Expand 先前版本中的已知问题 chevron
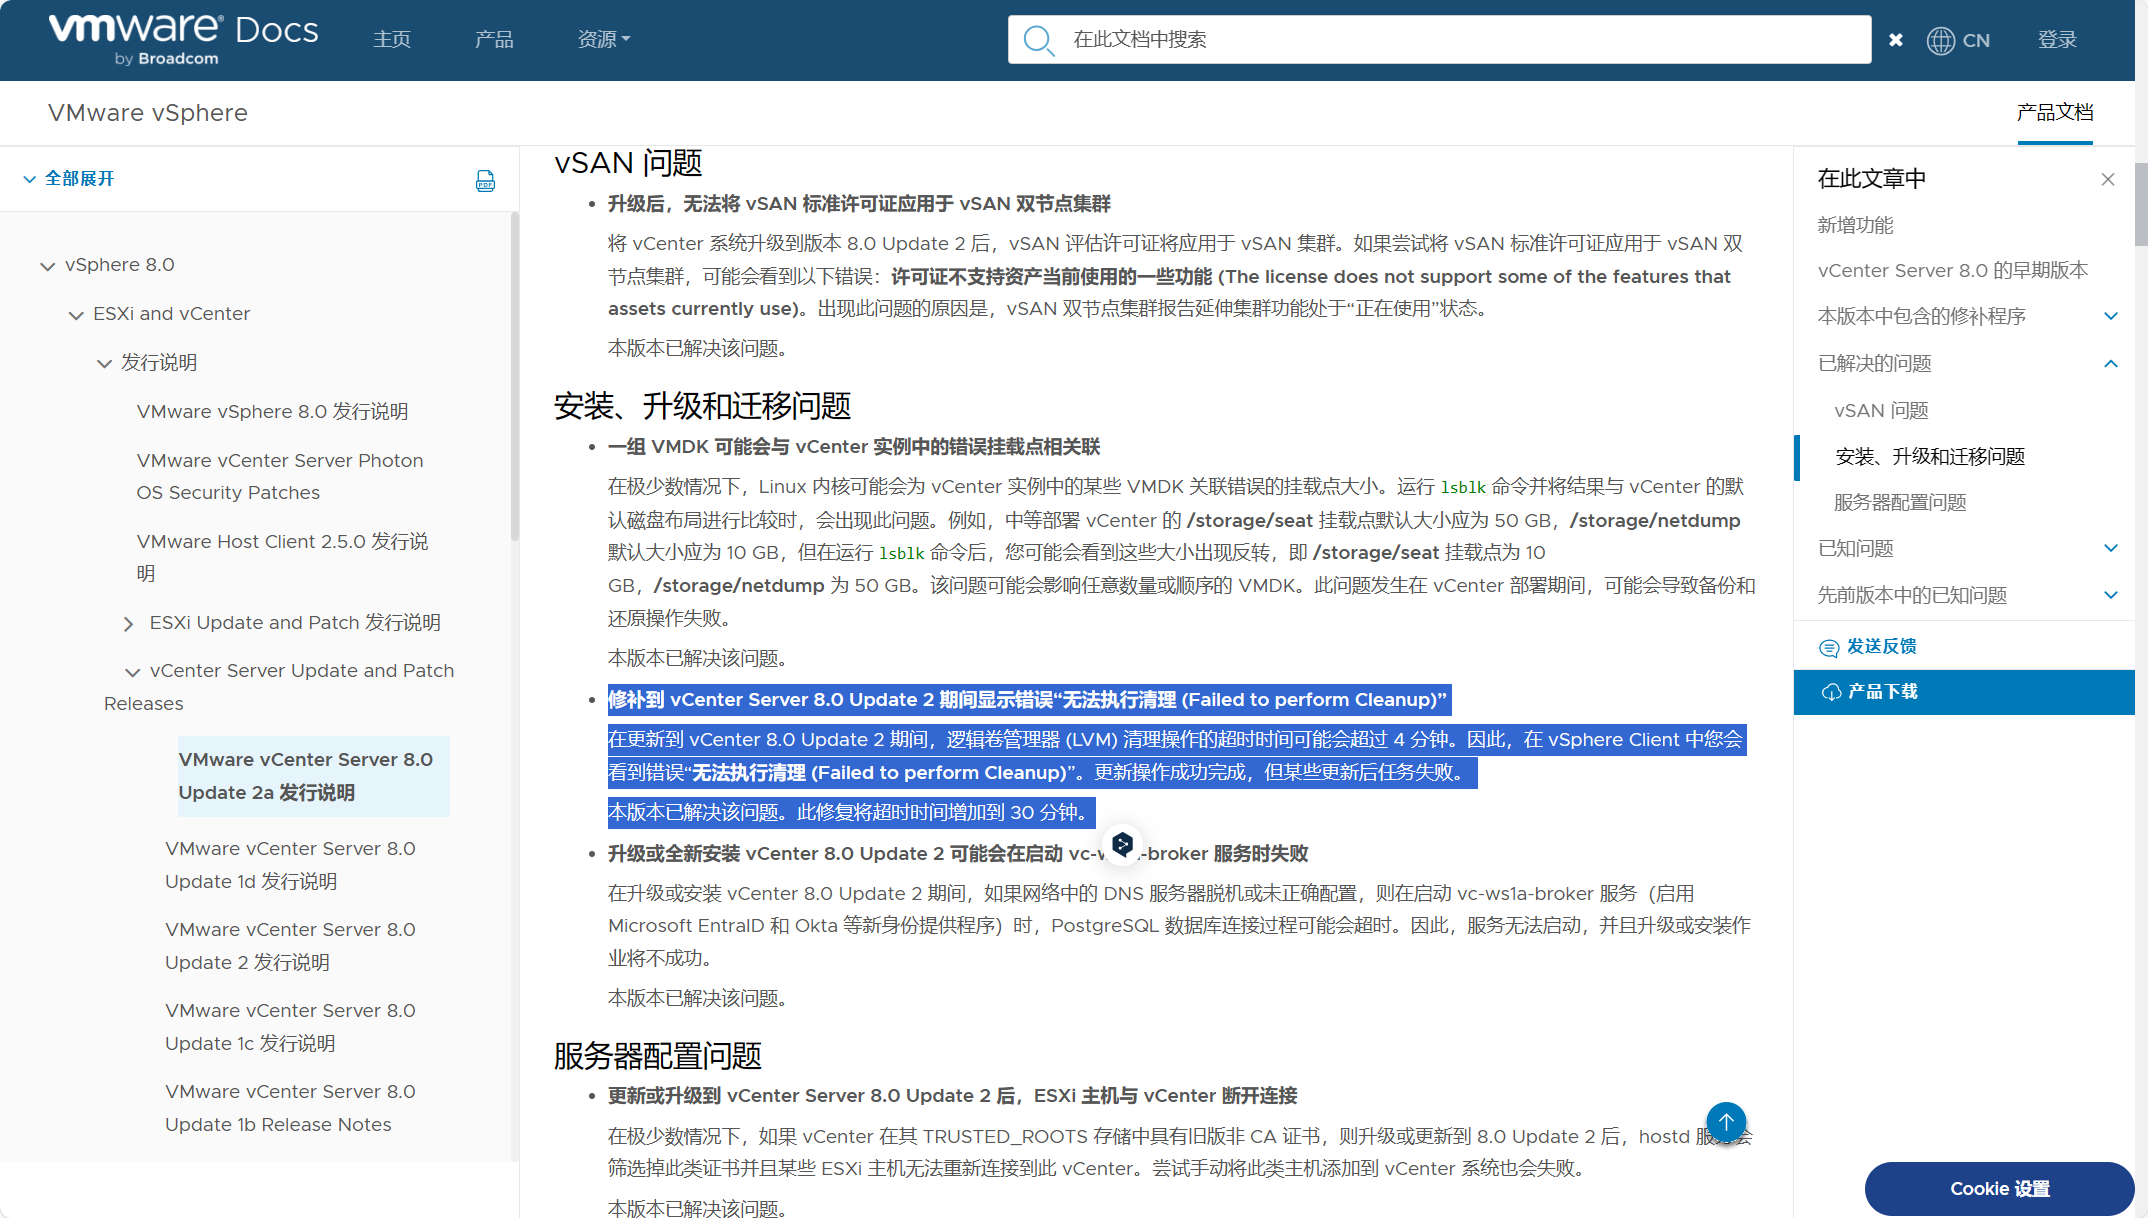 point(2111,595)
